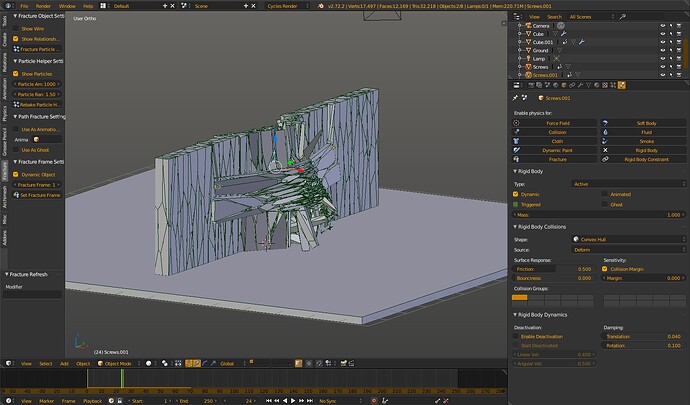Click the Blender info editor icon top-left
Viewport: 690px width, 405px height.
coord(8,6)
